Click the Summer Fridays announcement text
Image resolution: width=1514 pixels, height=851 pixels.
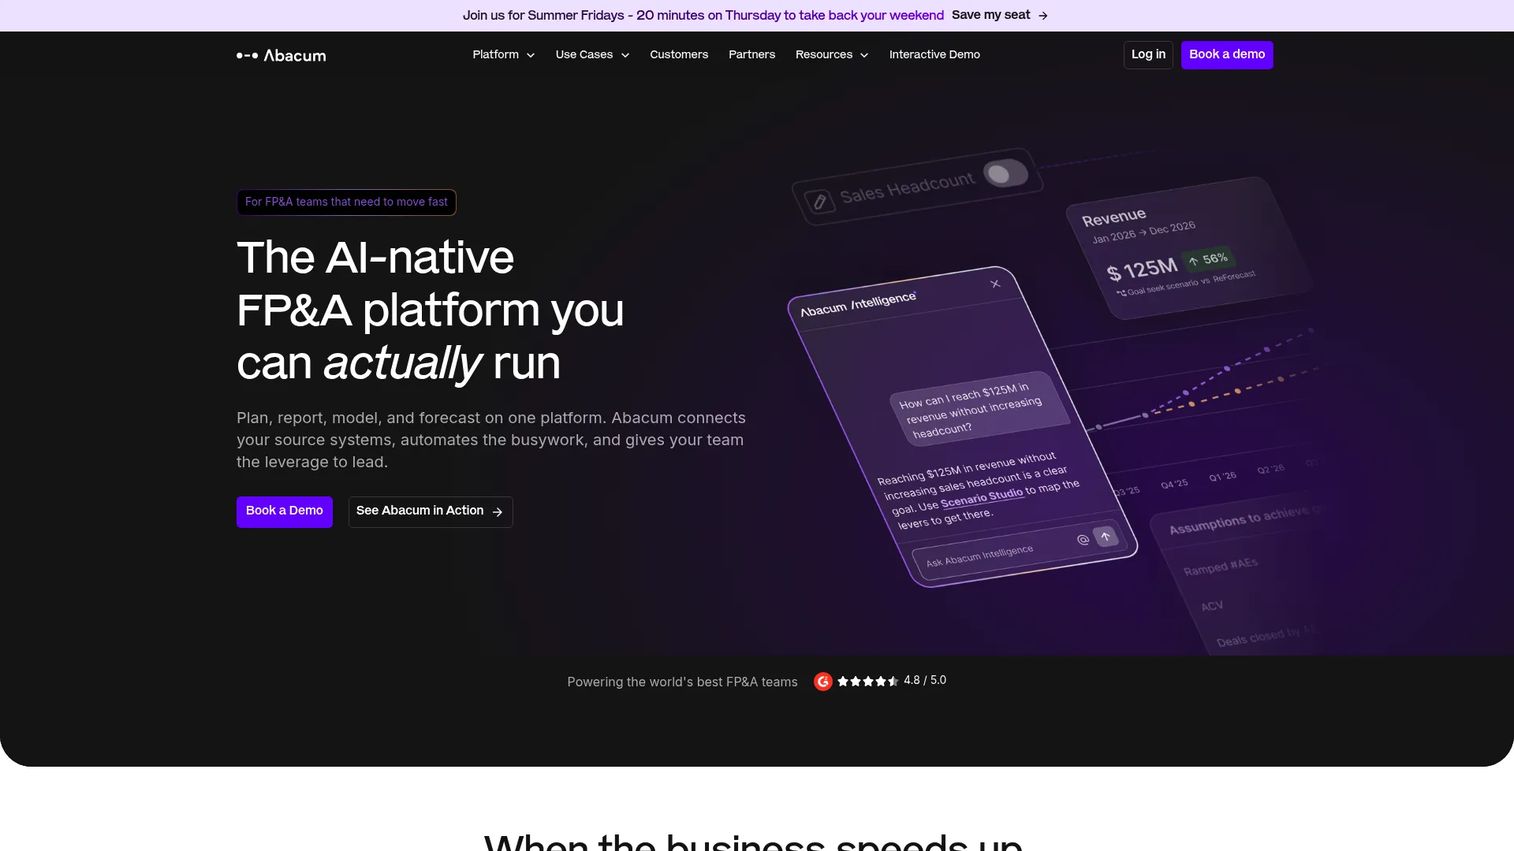(703, 15)
